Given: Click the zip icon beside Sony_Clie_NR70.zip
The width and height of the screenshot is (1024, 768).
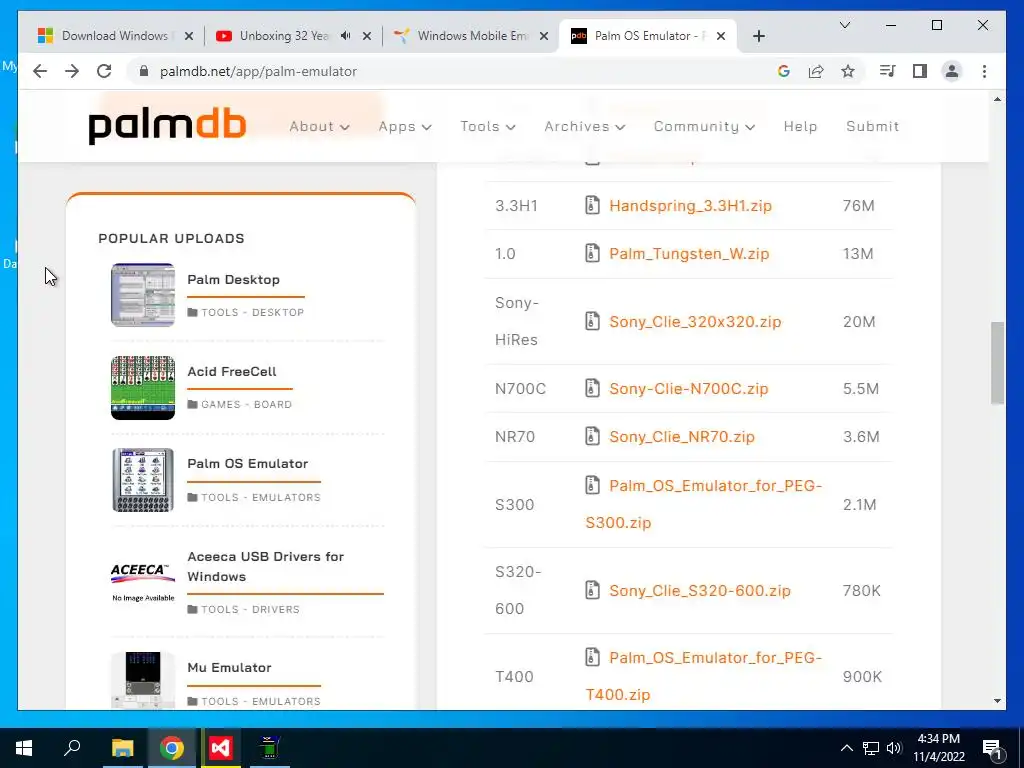Looking at the screenshot, I should click(592, 436).
